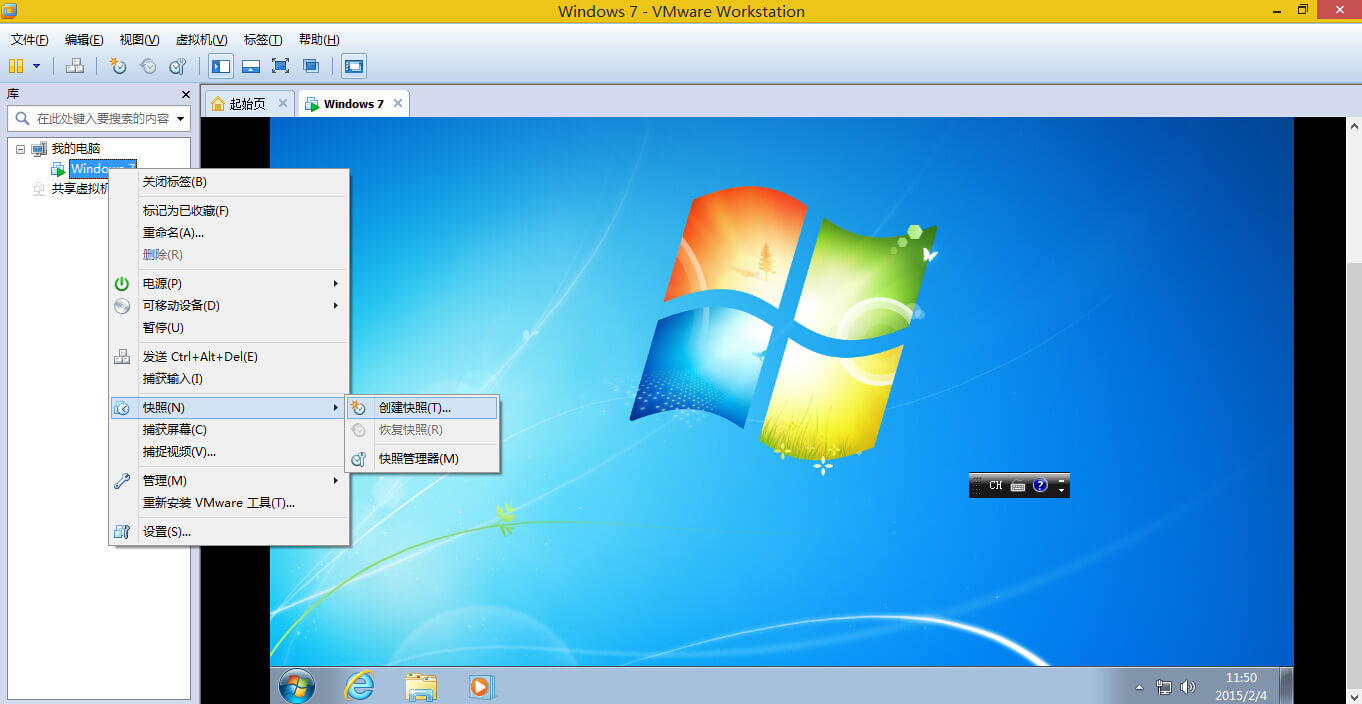Open Internet Explorer on guest taskbar

tap(359, 686)
